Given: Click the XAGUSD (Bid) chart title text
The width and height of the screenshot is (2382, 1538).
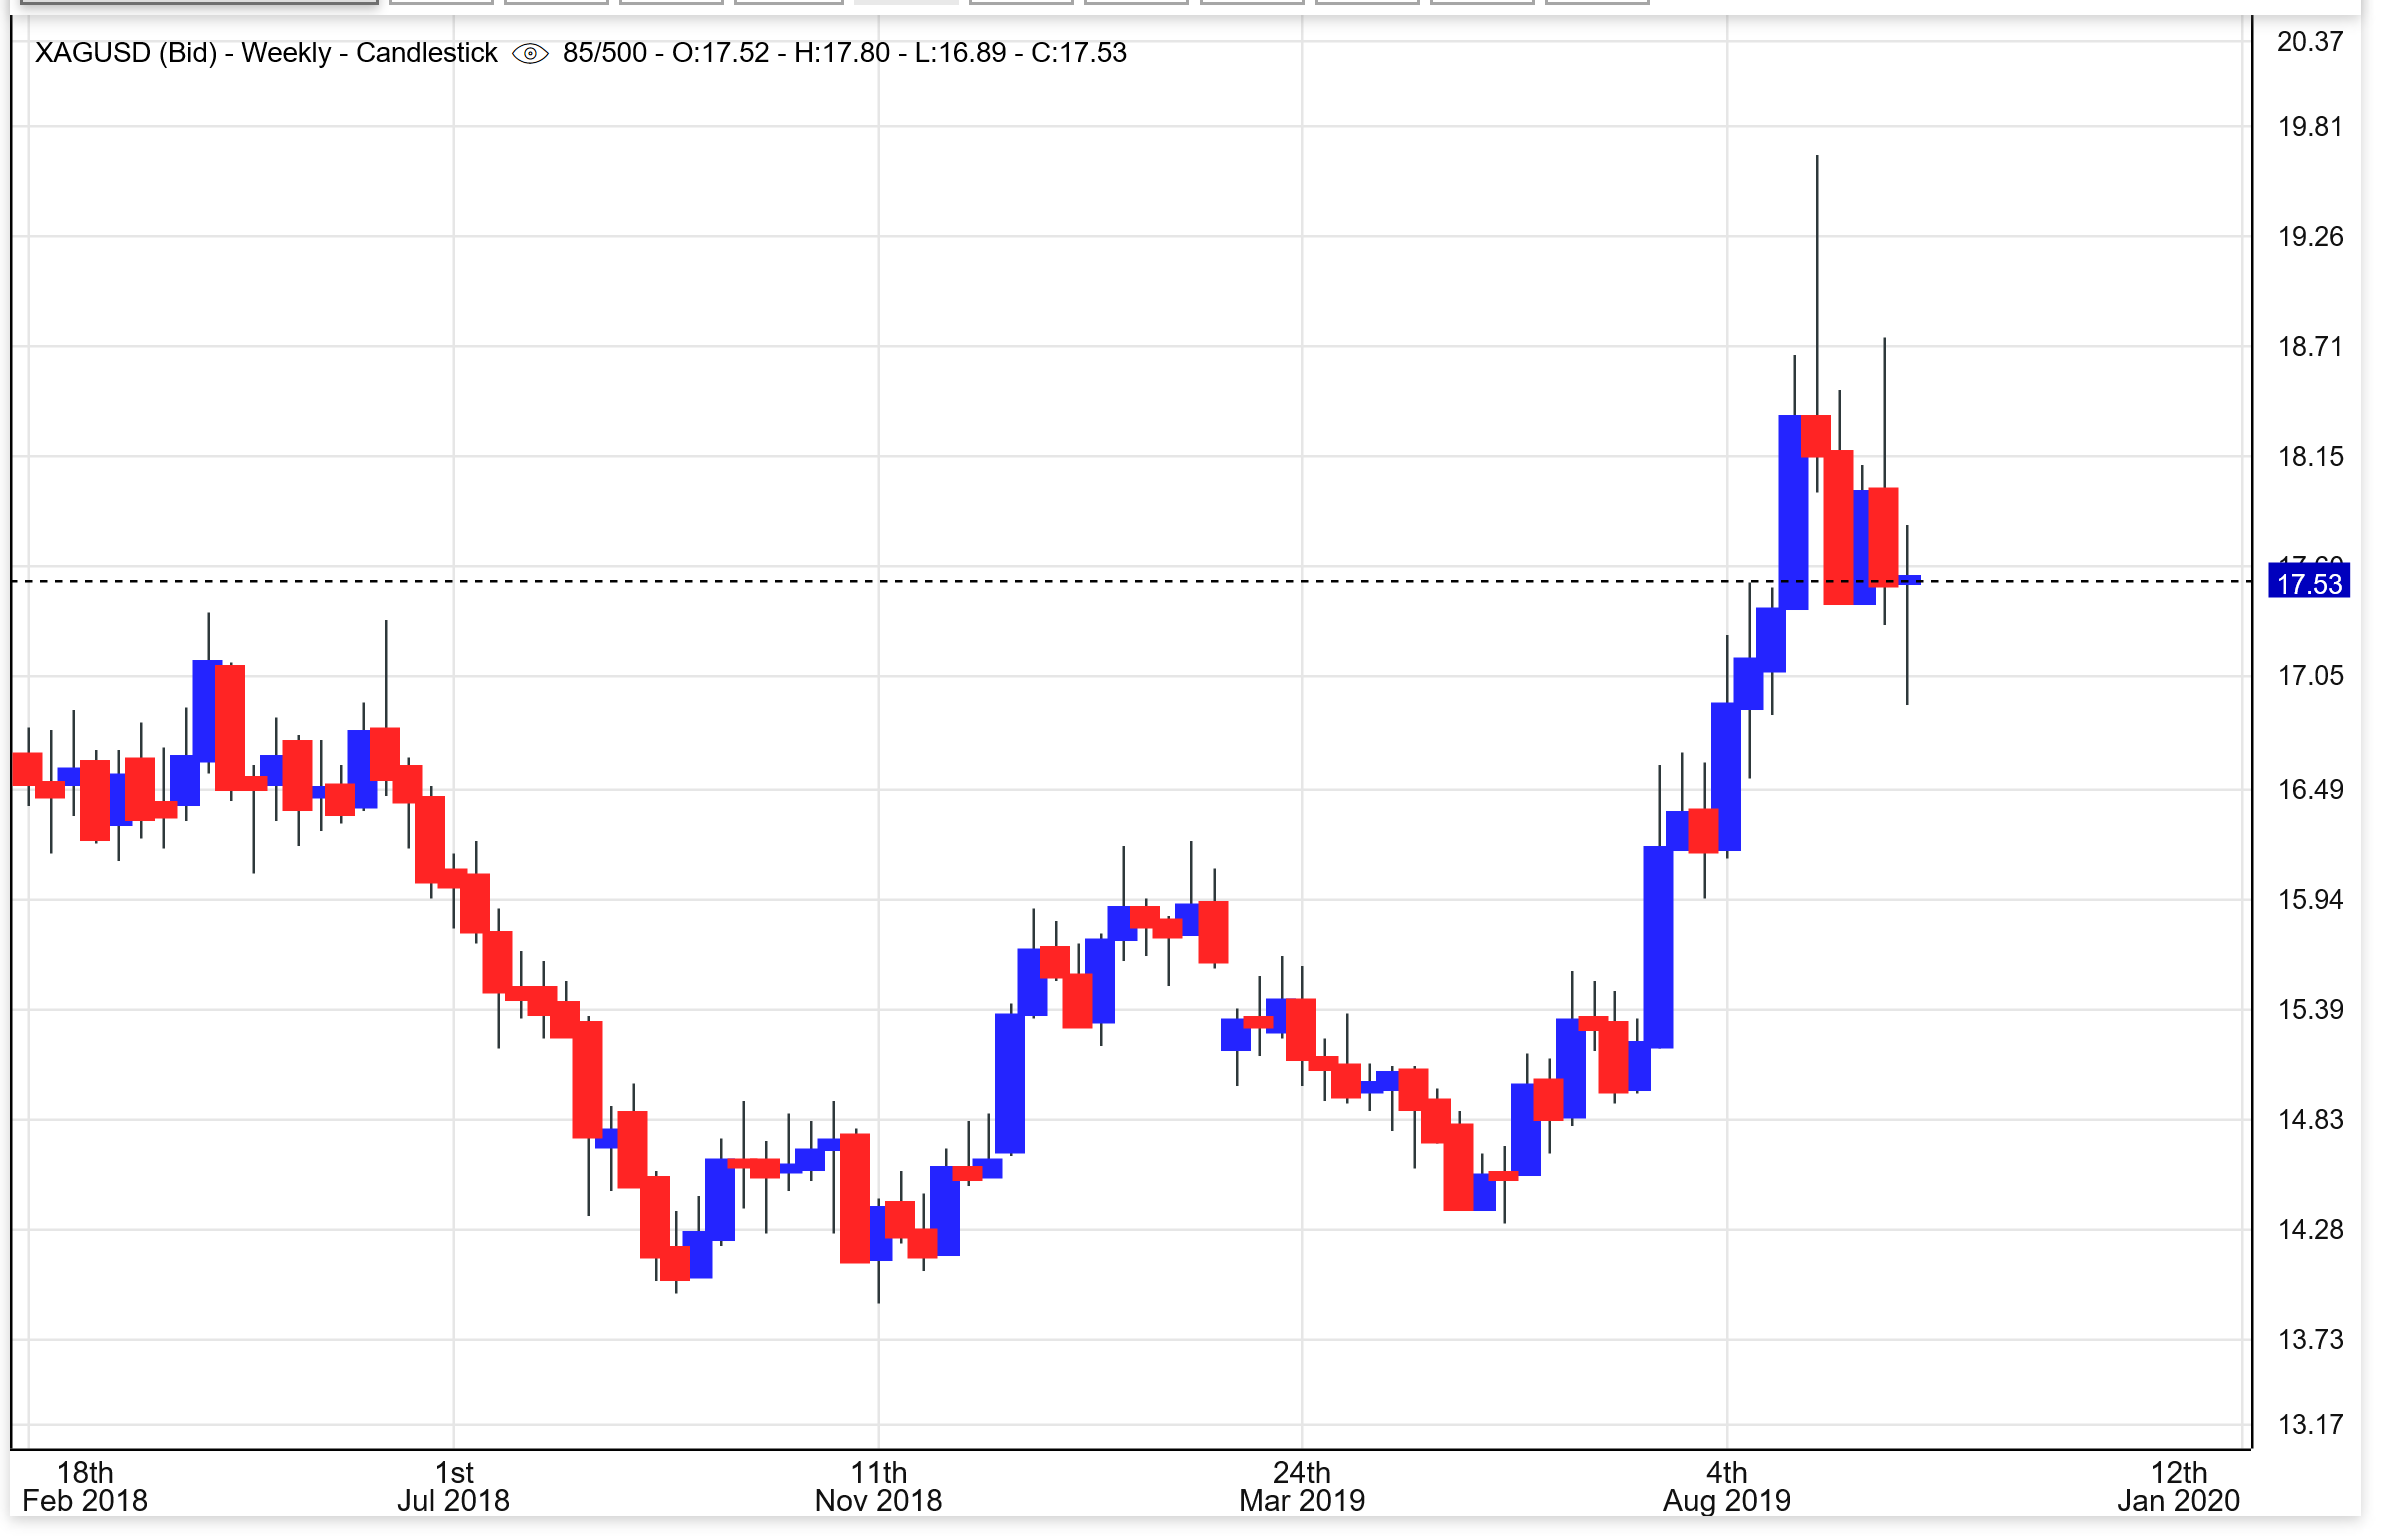Looking at the screenshot, I should tap(126, 53).
